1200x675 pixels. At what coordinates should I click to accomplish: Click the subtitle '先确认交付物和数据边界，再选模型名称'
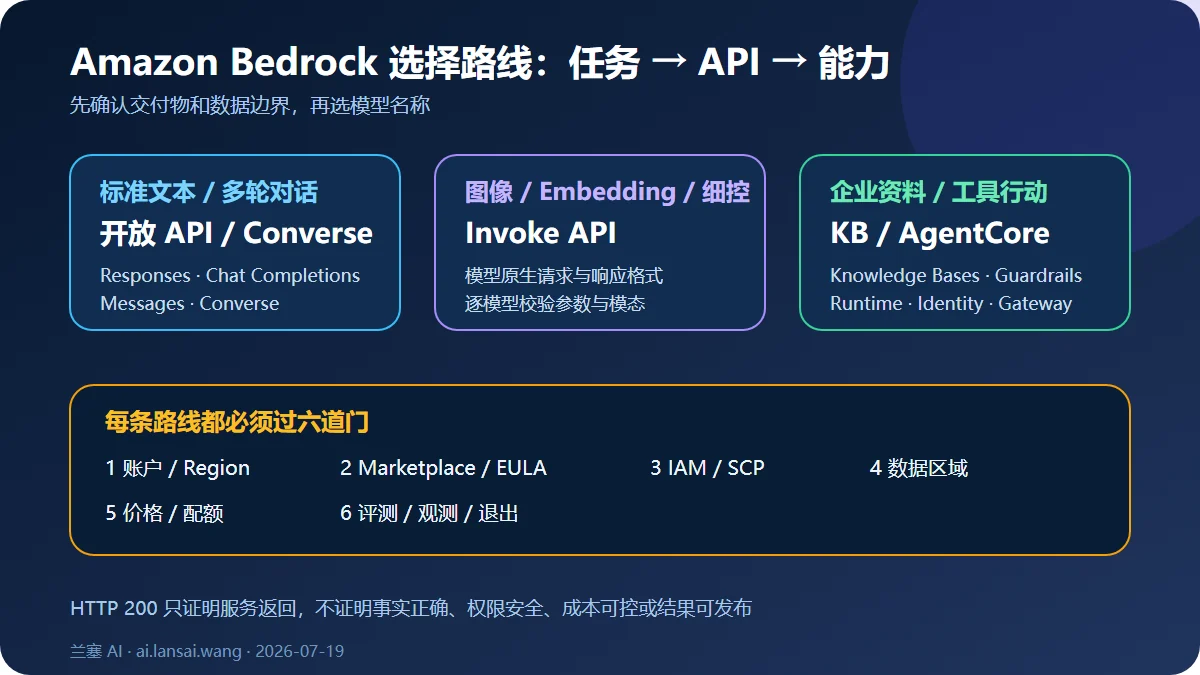coord(250,105)
